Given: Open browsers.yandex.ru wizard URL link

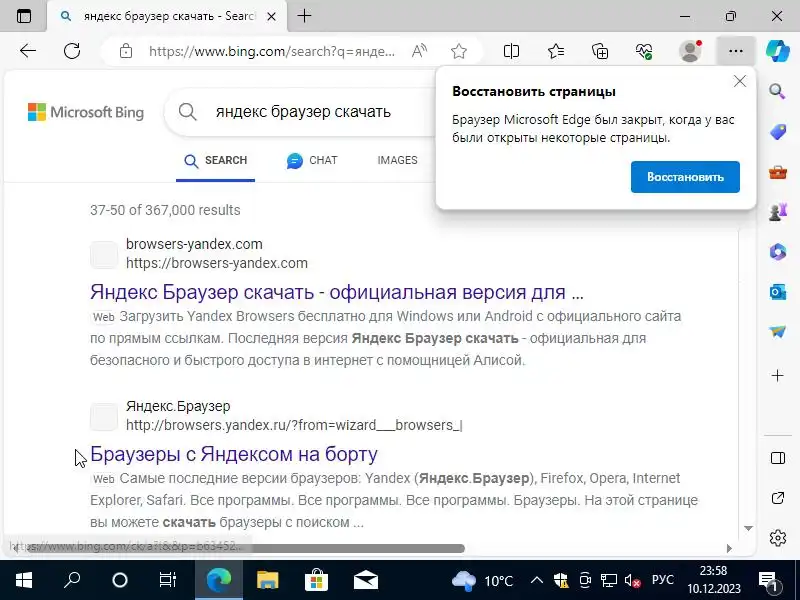Looking at the screenshot, I should point(294,425).
